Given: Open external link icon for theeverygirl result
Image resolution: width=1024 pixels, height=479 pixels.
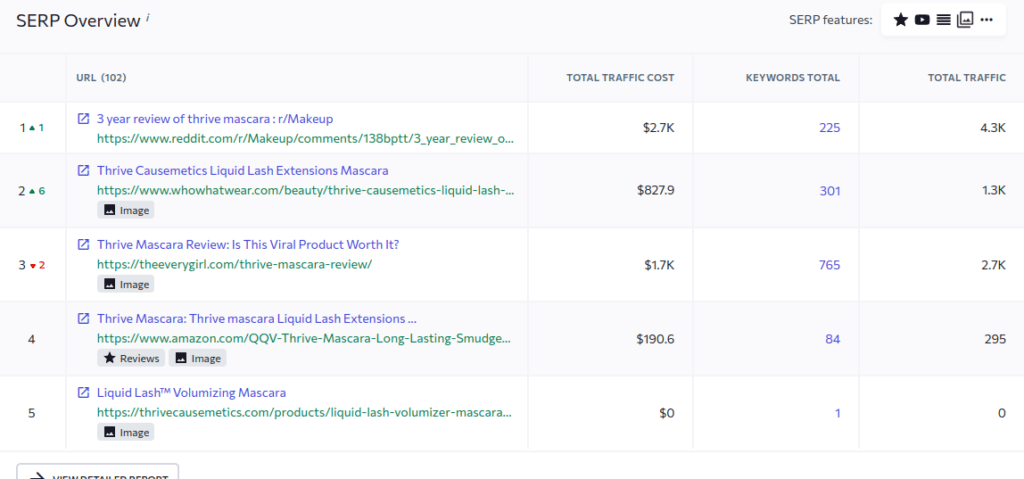Looking at the screenshot, I should click(x=84, y=244).
